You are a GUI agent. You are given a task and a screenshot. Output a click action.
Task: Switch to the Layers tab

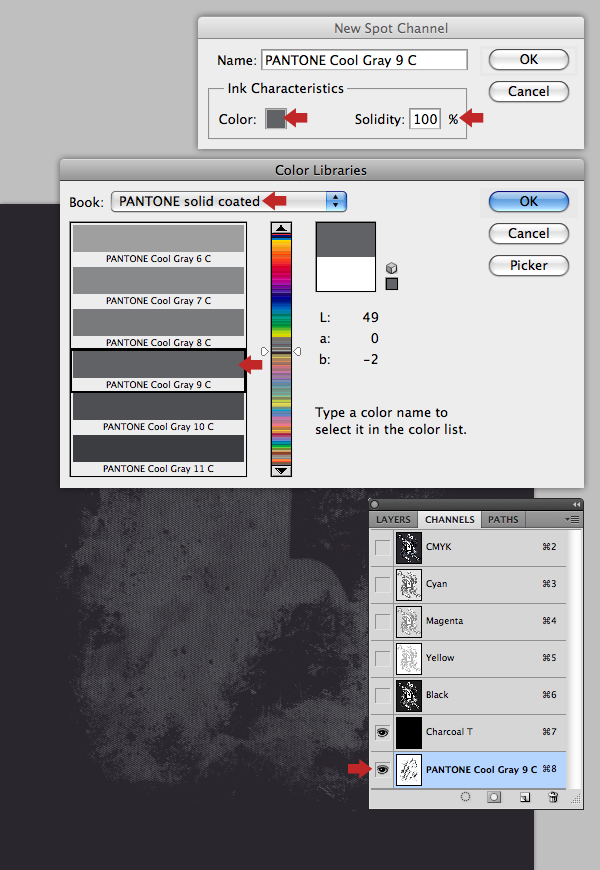point(393,520)
